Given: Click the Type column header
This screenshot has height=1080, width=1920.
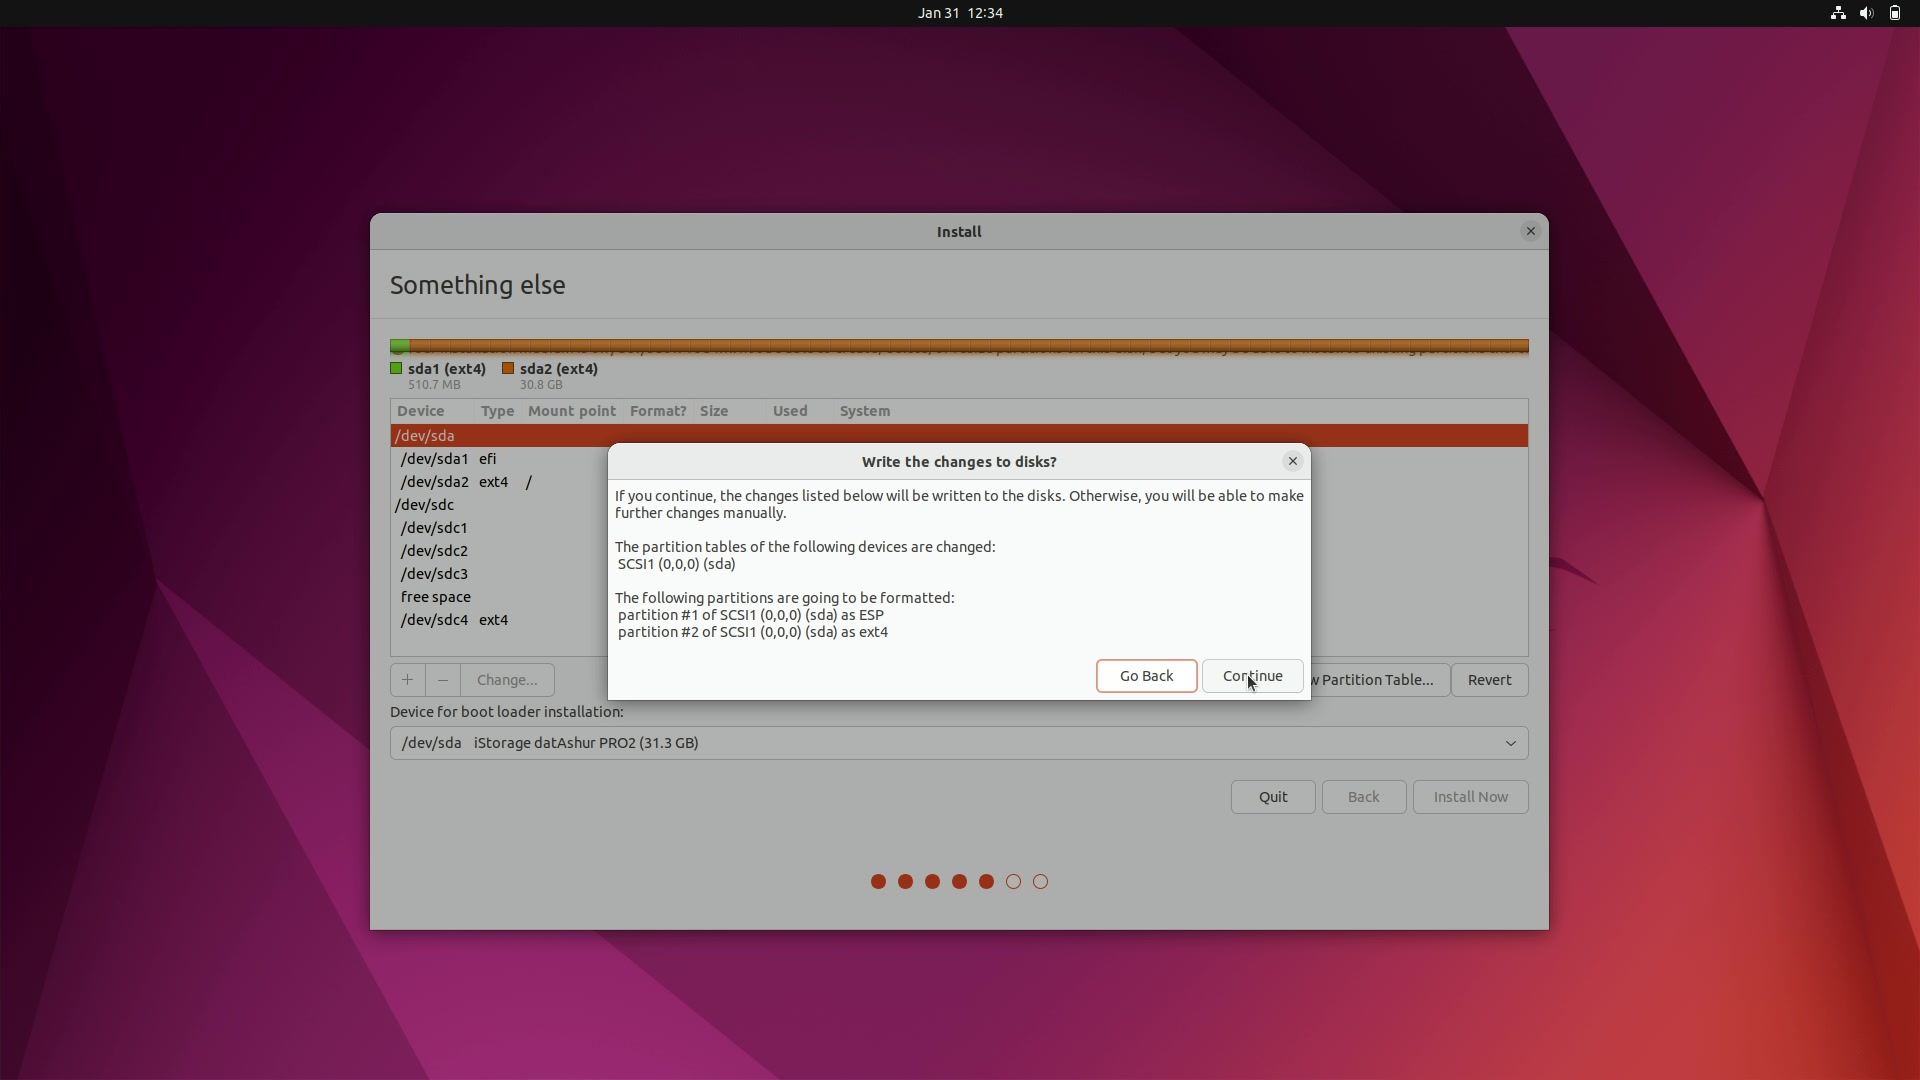Looking at the screenshot, I should tap(497, 411).
